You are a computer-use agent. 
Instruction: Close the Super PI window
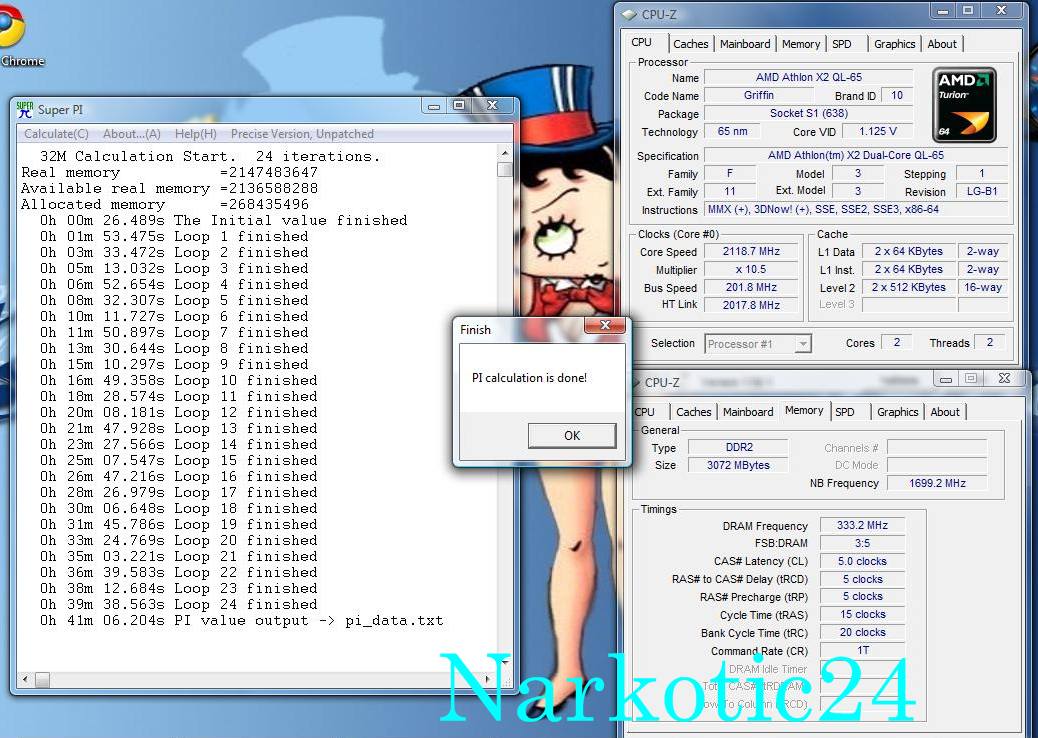pos(492,106)
